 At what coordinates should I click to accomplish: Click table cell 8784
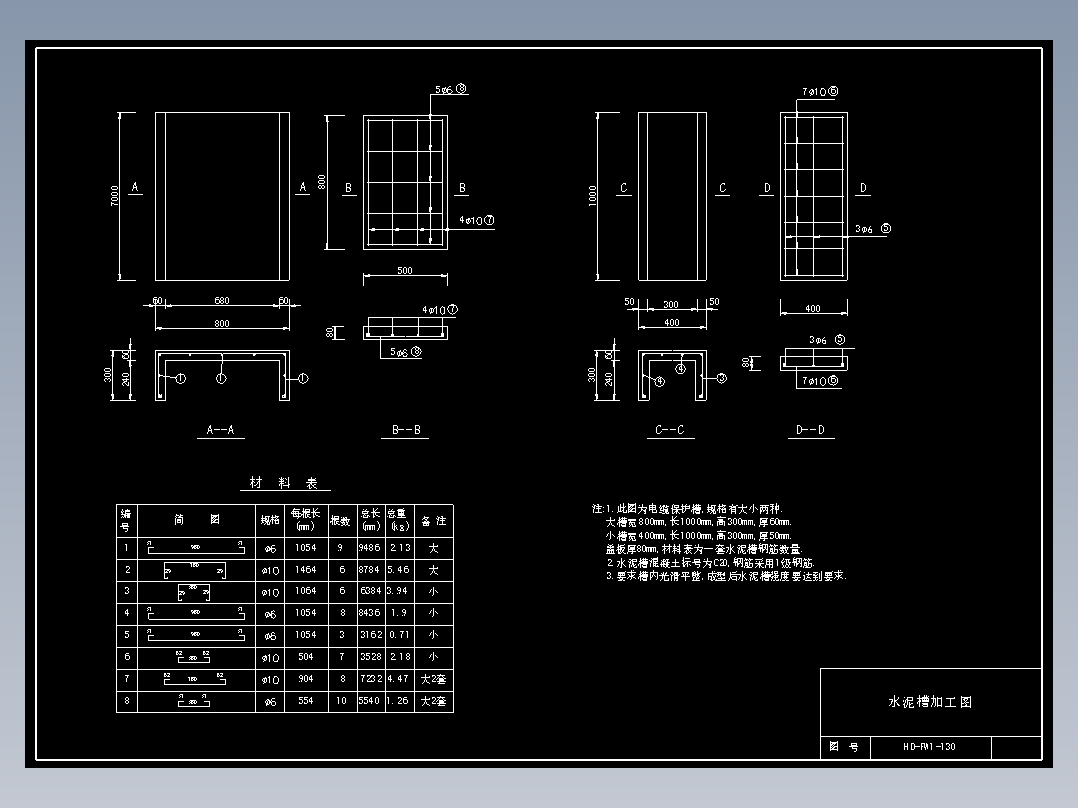tap(369, 570)
